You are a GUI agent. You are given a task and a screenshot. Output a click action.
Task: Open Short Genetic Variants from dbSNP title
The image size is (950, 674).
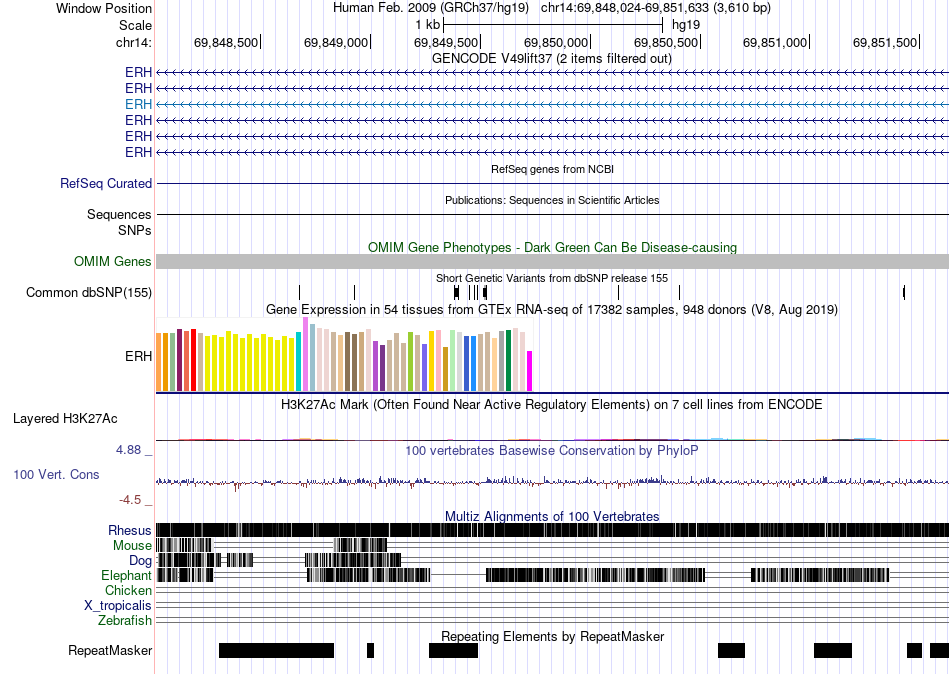click(552, 278)
